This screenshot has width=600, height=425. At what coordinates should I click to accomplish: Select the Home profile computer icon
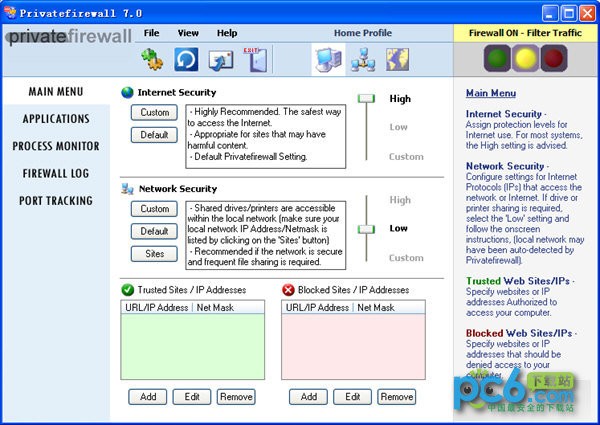[328, 59]
